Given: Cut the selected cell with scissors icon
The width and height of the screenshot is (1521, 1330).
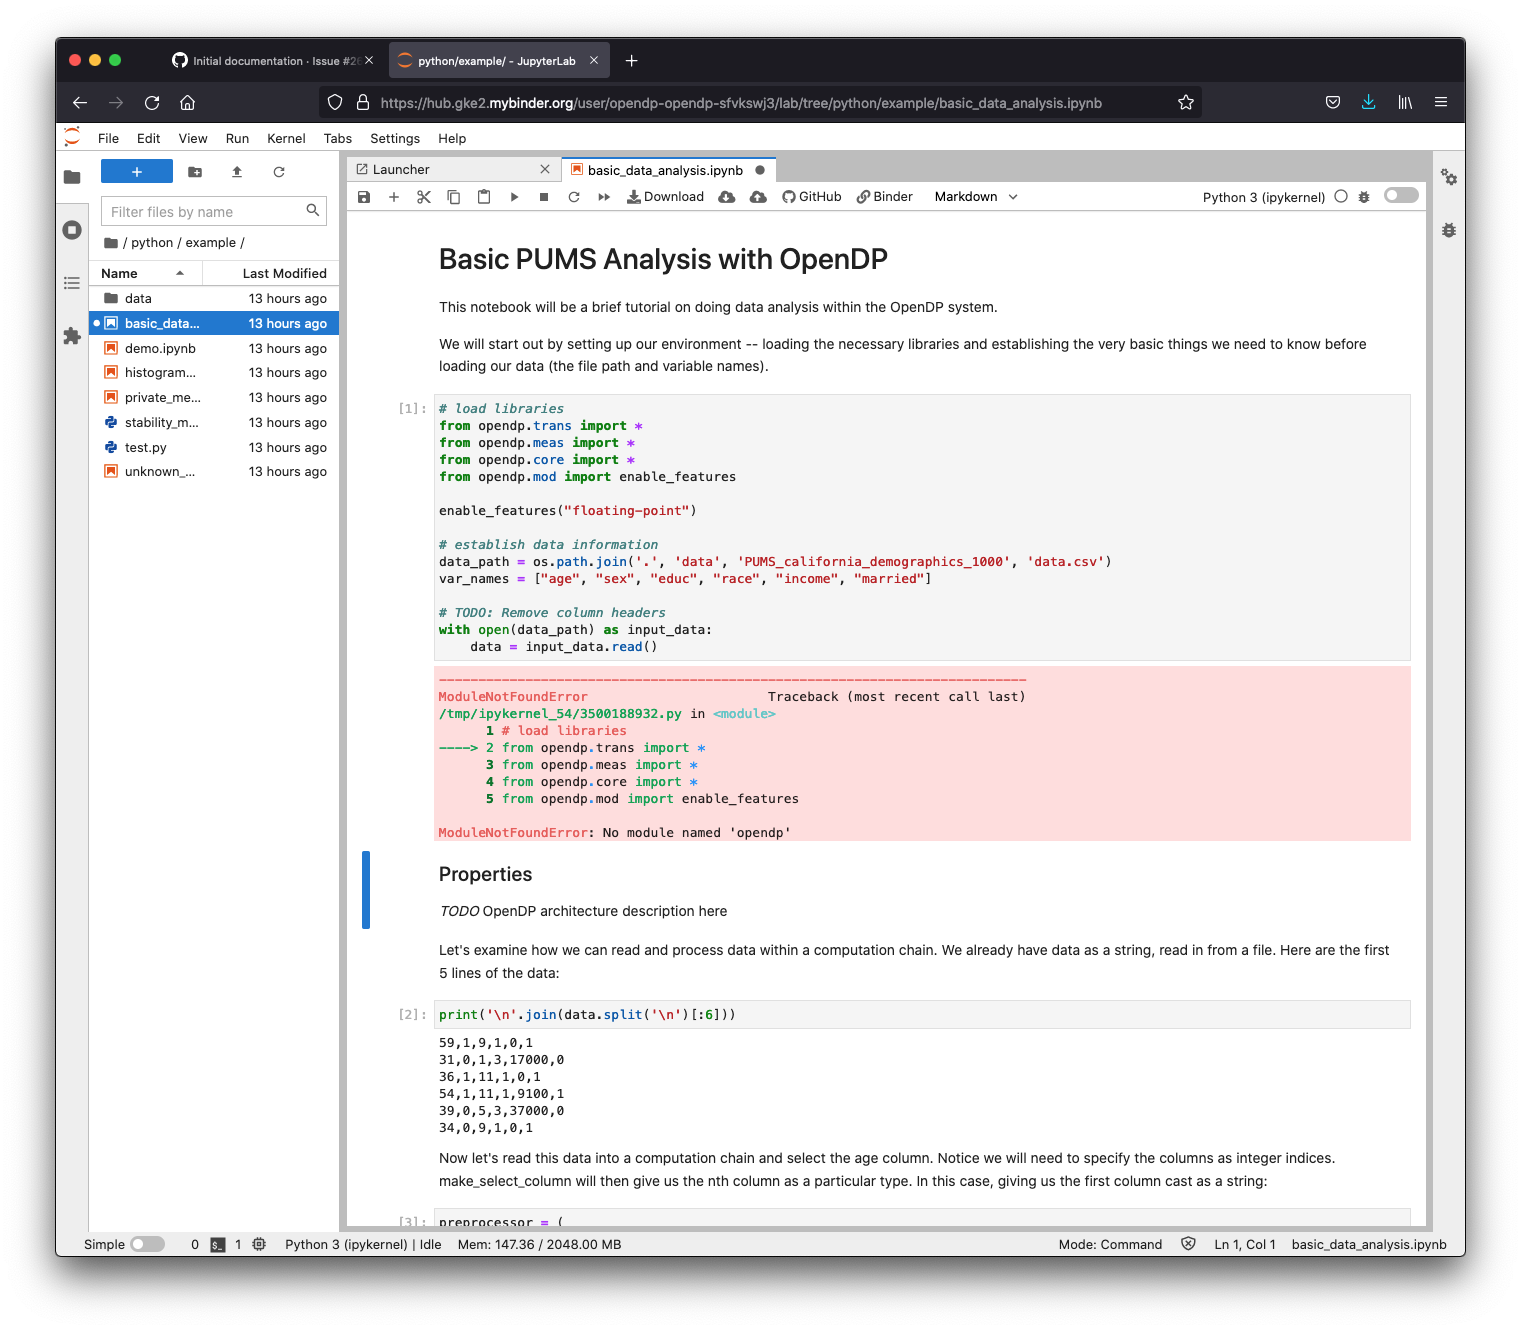Looking at the screenshot, I should pos(424,196).
